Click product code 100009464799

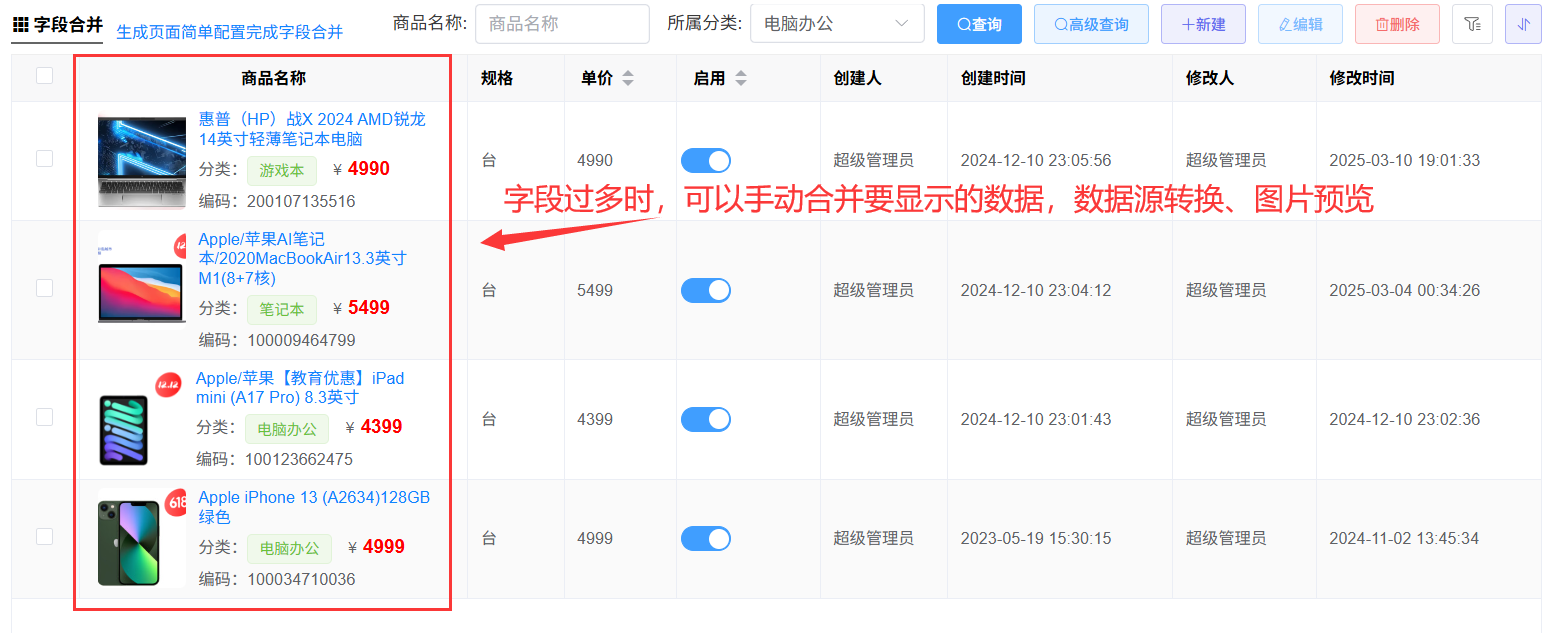coord(301,340)
